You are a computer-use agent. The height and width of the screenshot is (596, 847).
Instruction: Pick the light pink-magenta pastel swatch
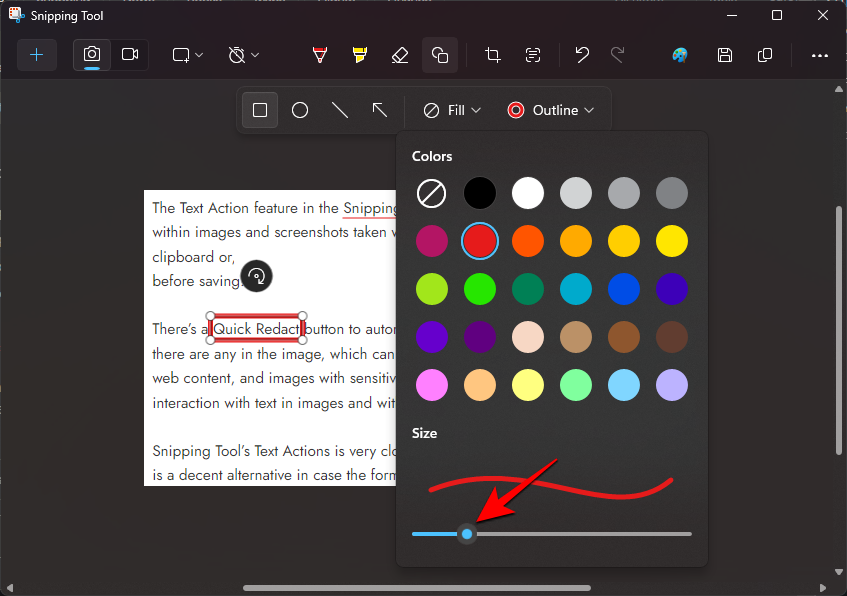pos(432,385)
